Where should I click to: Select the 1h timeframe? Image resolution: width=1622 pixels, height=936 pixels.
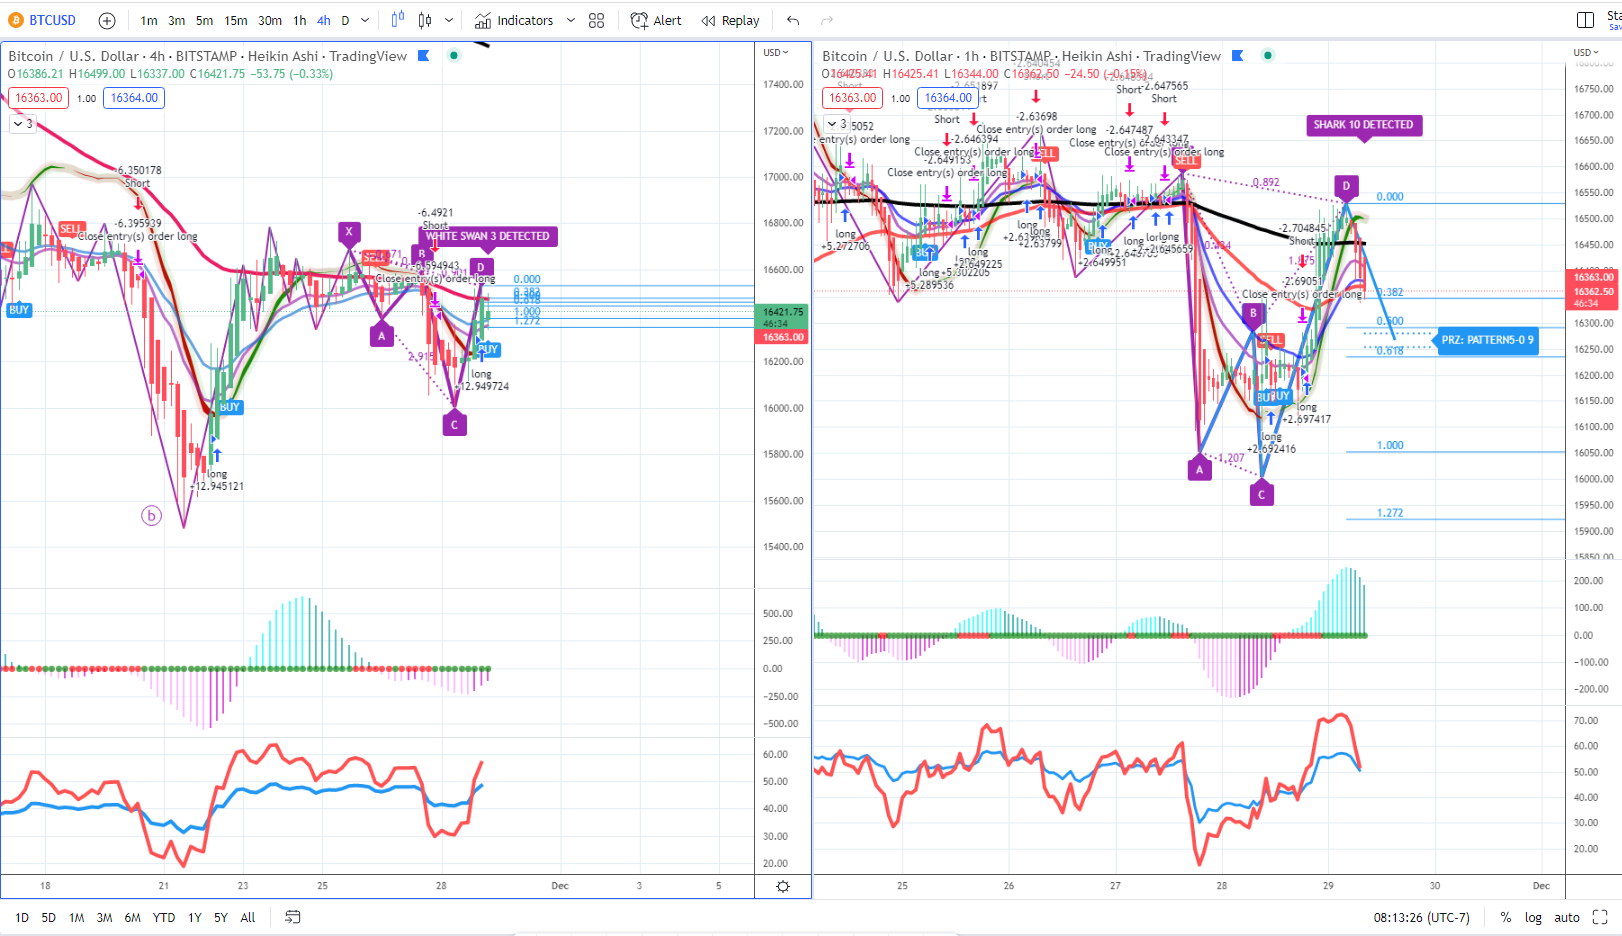299,20
